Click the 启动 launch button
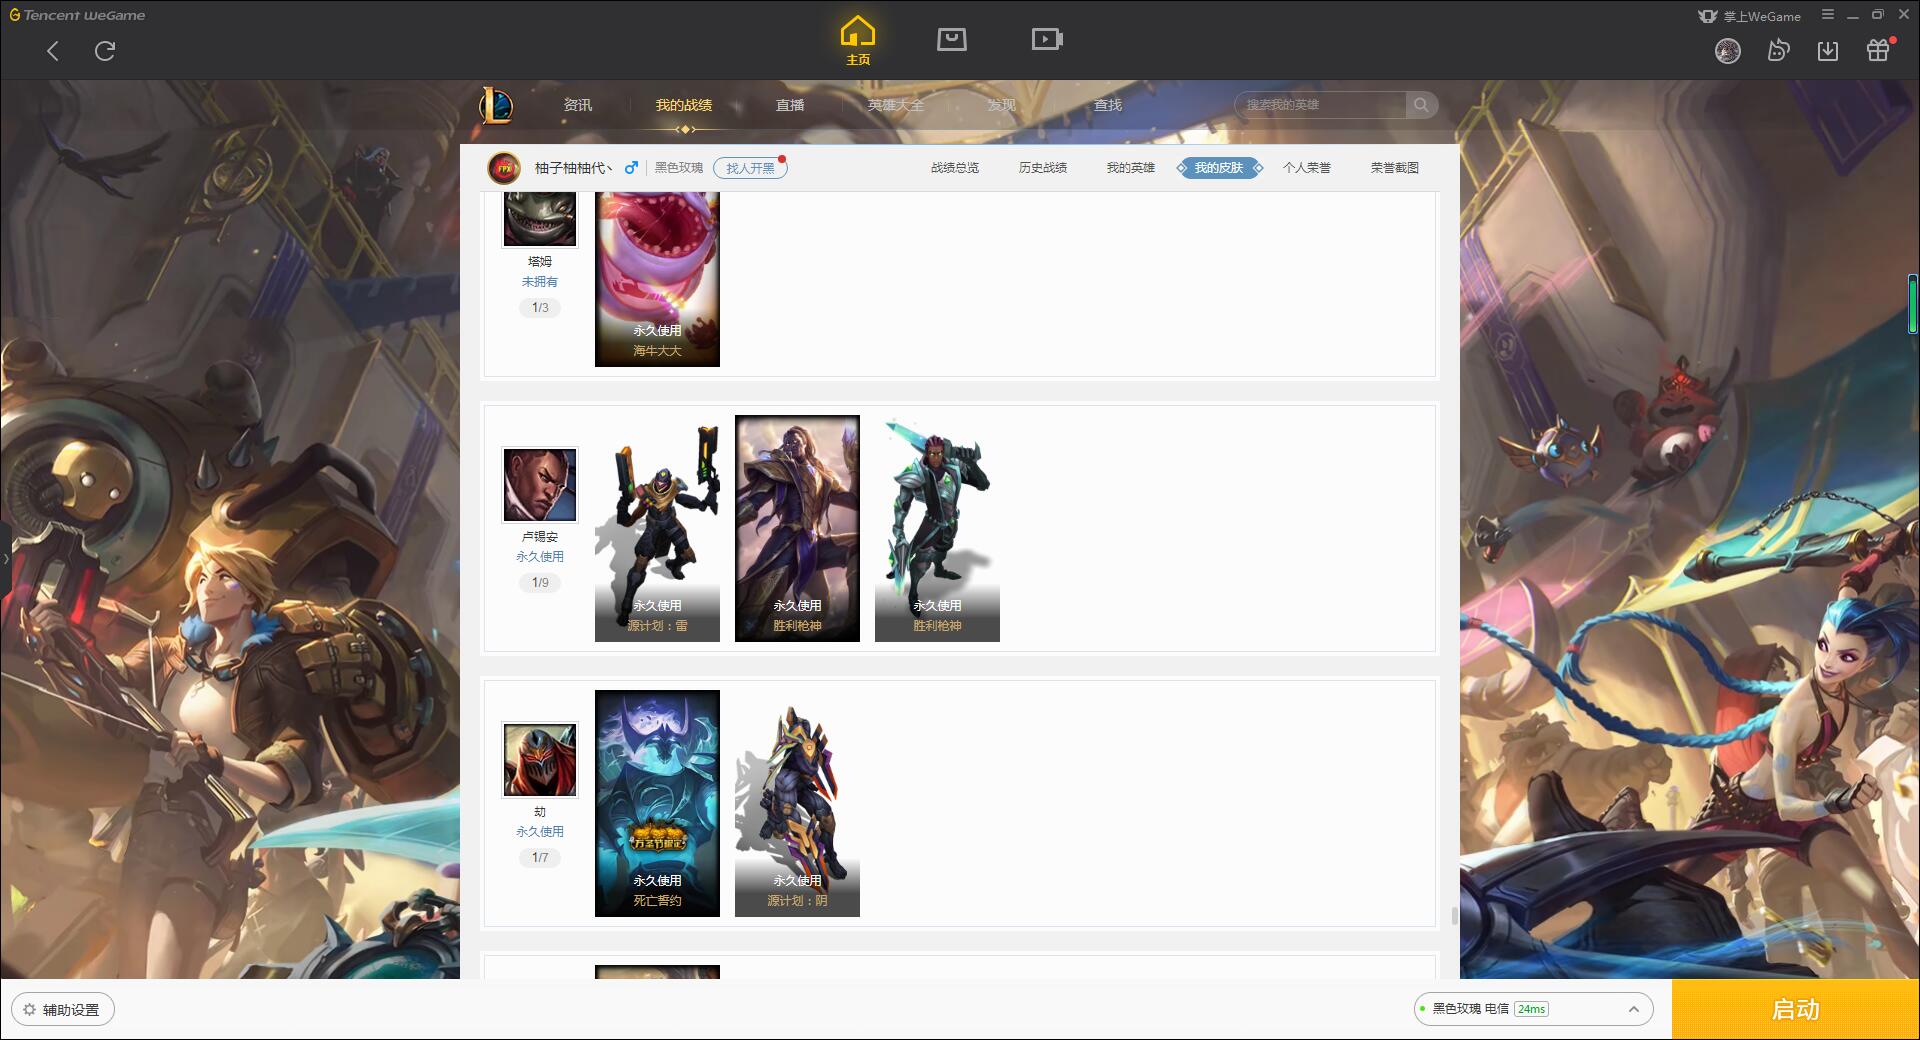Viewport: 1920px width, 1040px height. tap(1796, 1009)
